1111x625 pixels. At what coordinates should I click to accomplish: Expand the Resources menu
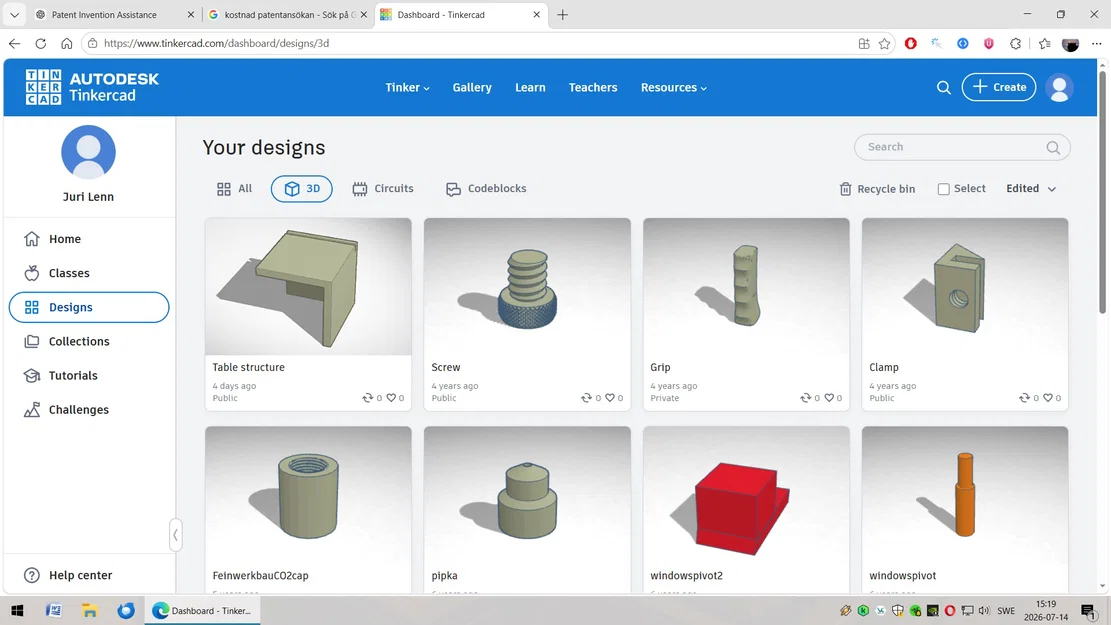click(x=674, y=87)
